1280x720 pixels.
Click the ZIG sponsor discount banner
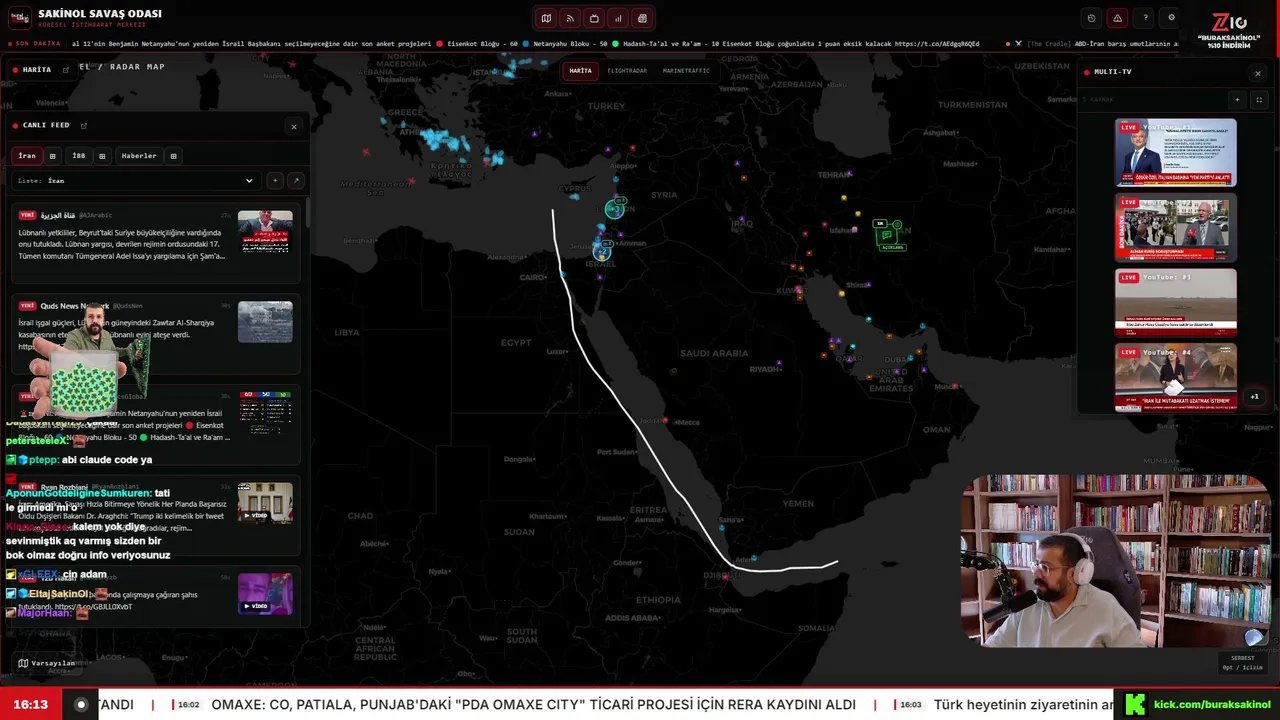1228,31
